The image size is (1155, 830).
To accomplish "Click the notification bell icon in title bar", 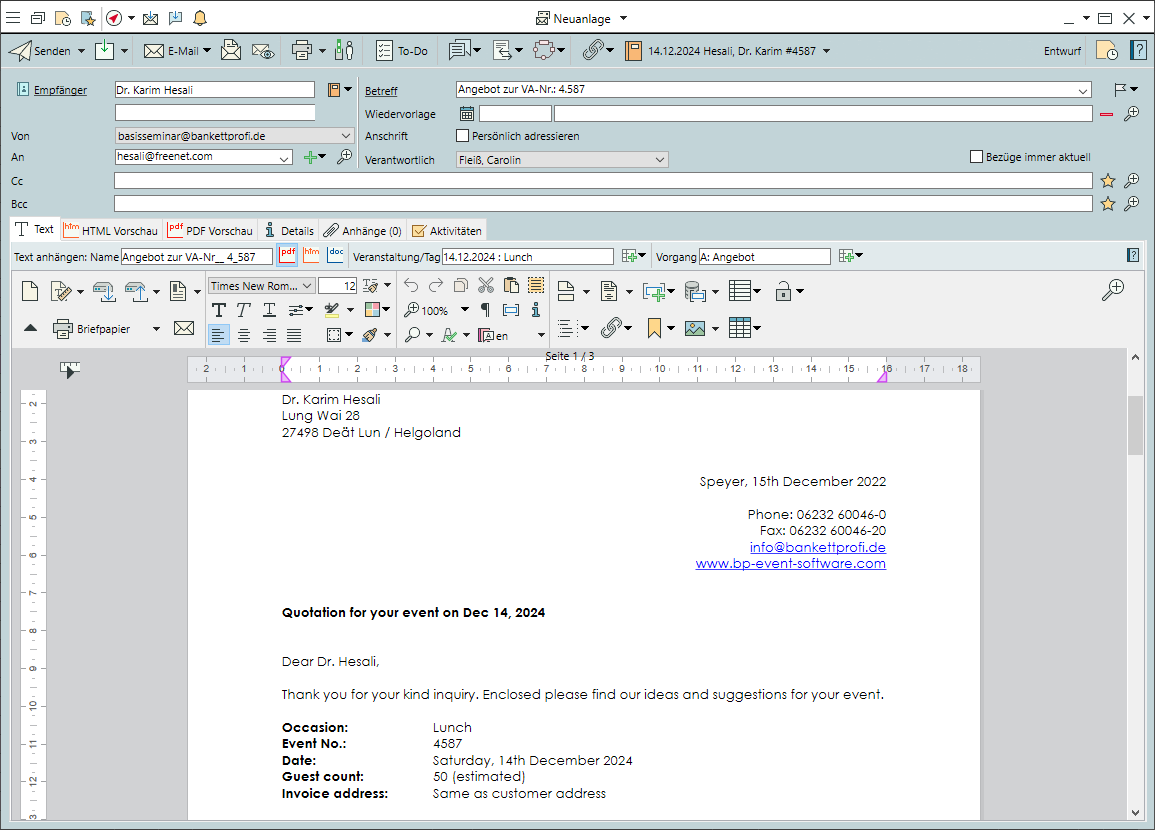I will (200, 18).
